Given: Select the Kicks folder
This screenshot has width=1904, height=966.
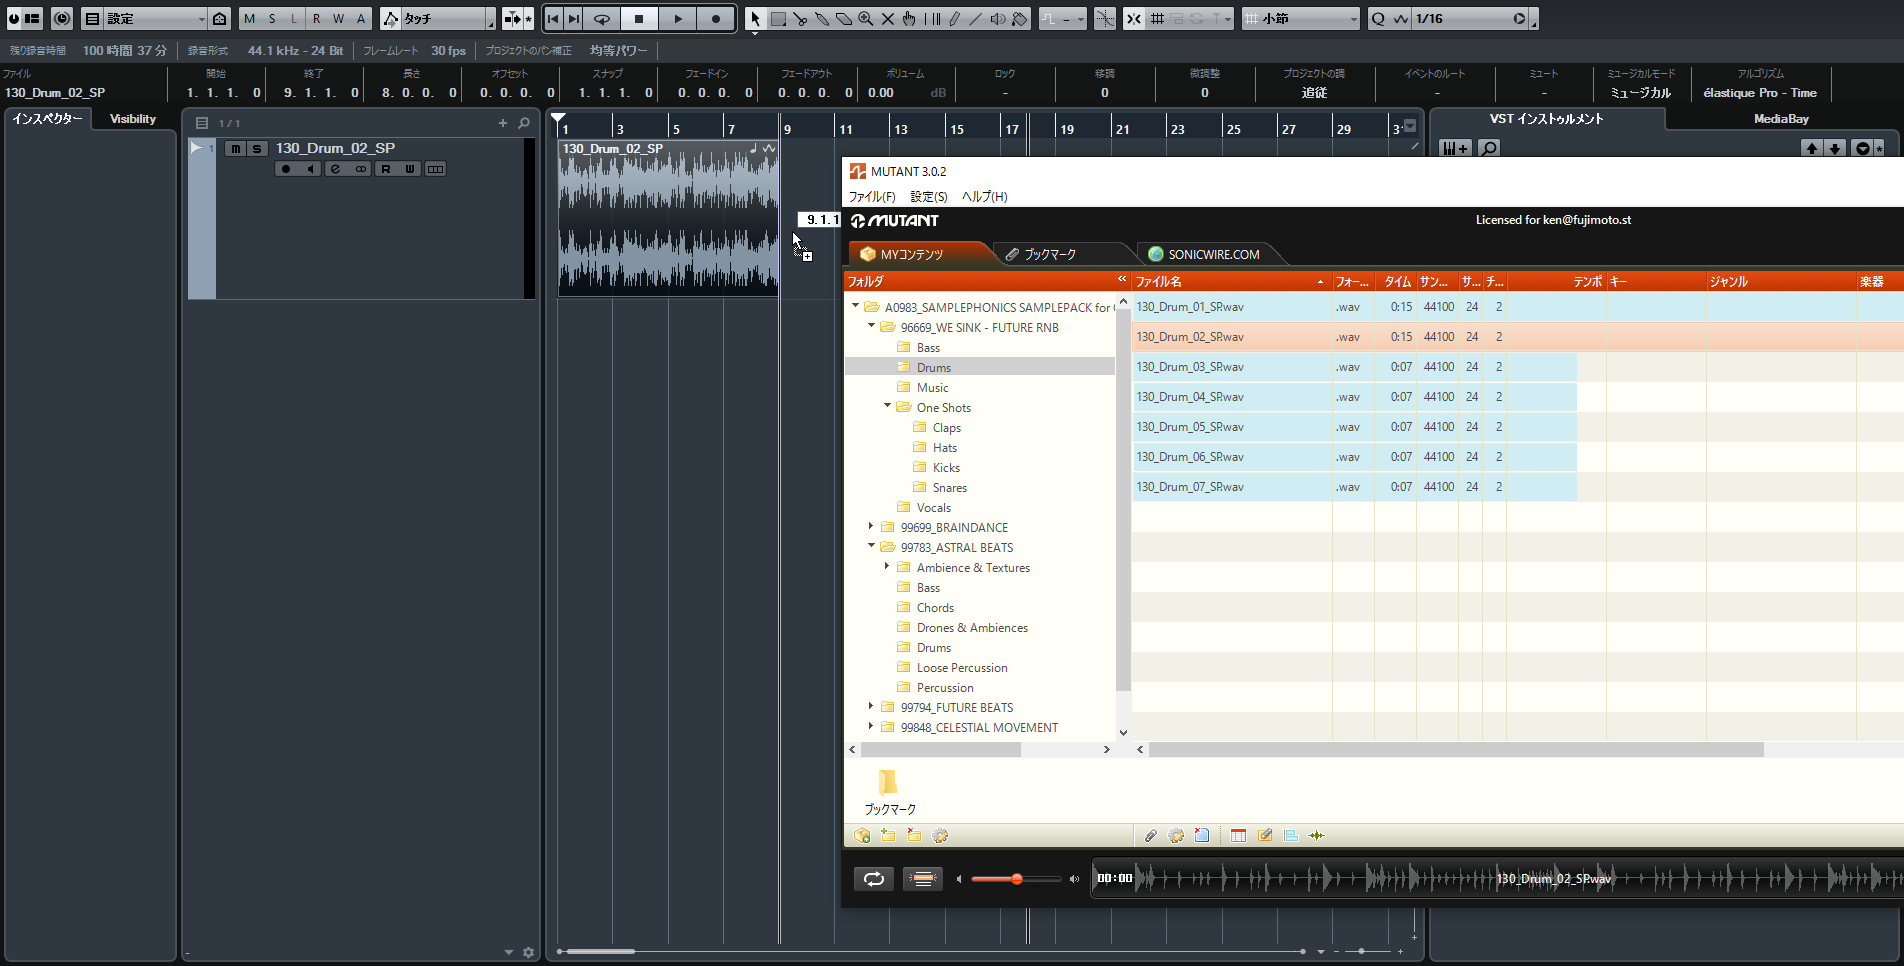Looking at the screenshot, I should 946,467.
